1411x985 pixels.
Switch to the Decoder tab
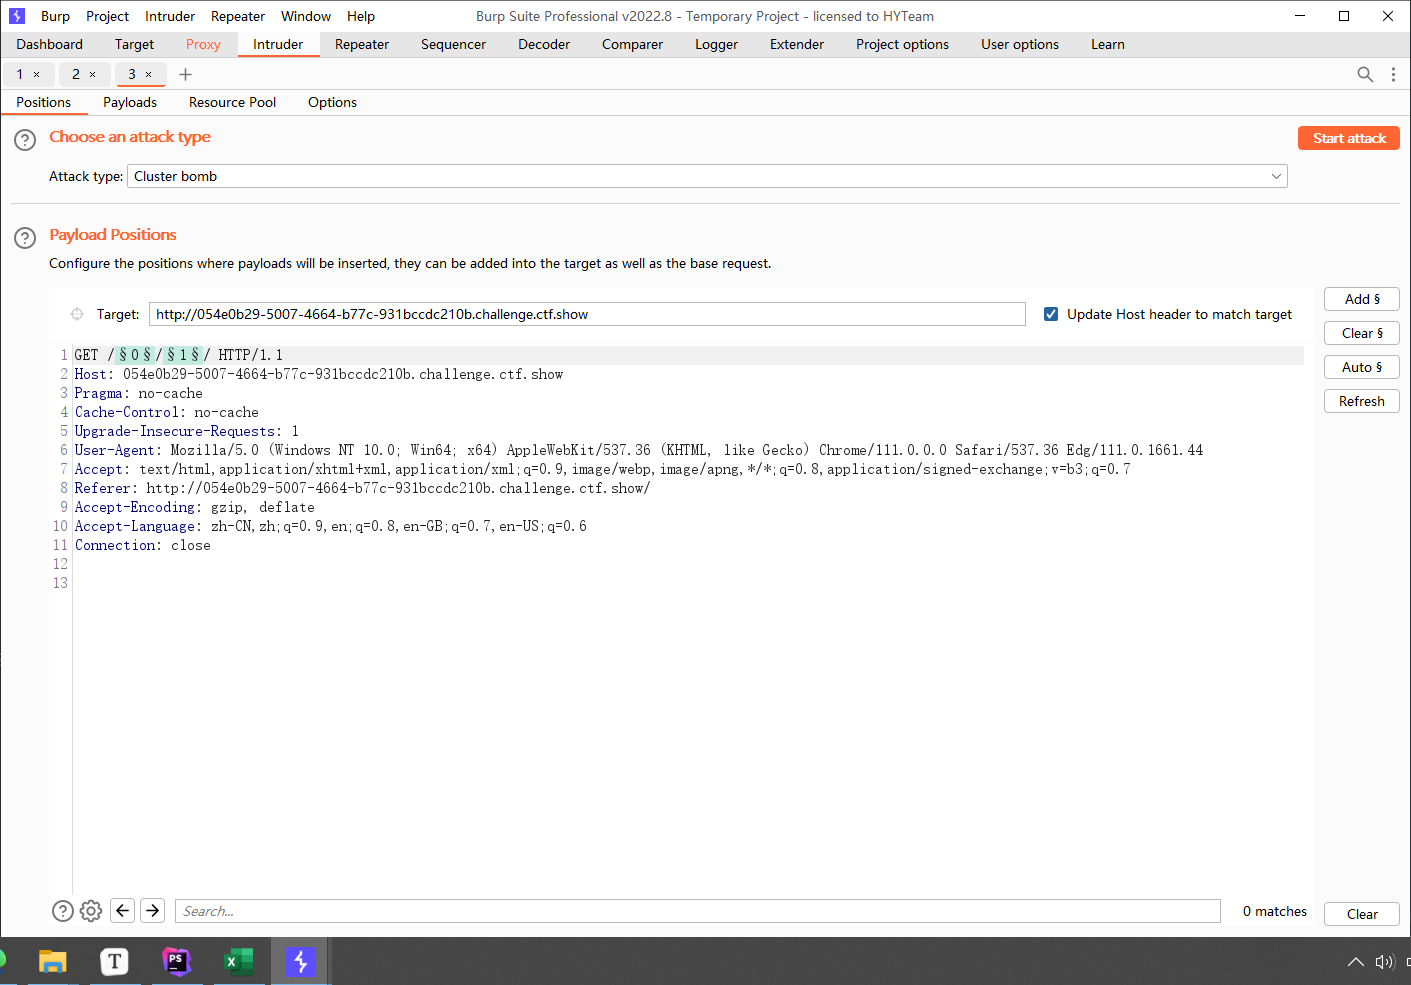pyautogui.click(x=544, y=44)
